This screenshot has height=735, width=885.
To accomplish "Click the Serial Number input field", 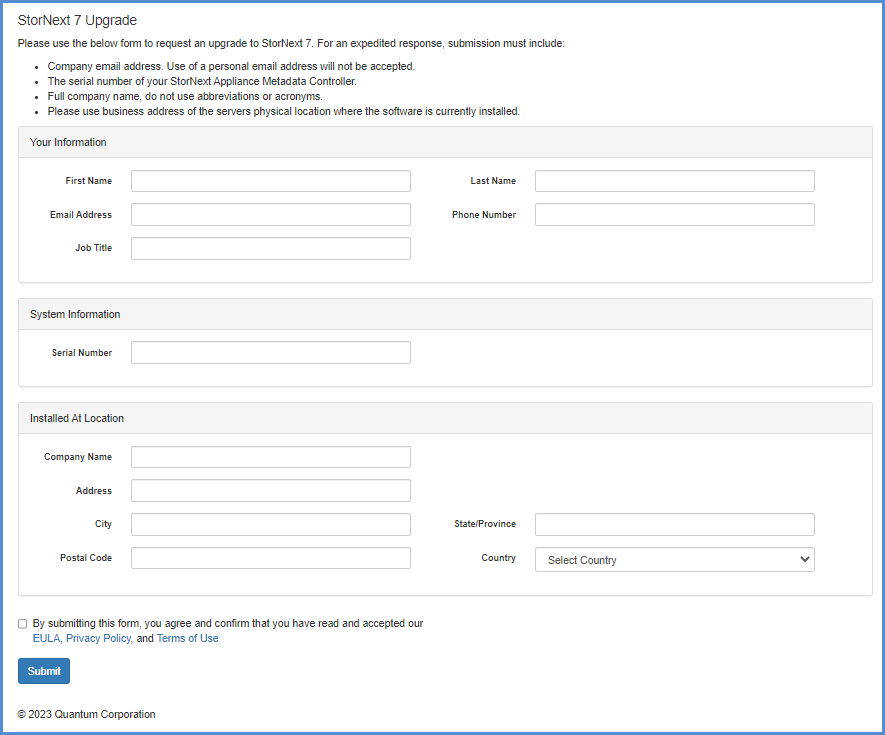I will point(271,352).
